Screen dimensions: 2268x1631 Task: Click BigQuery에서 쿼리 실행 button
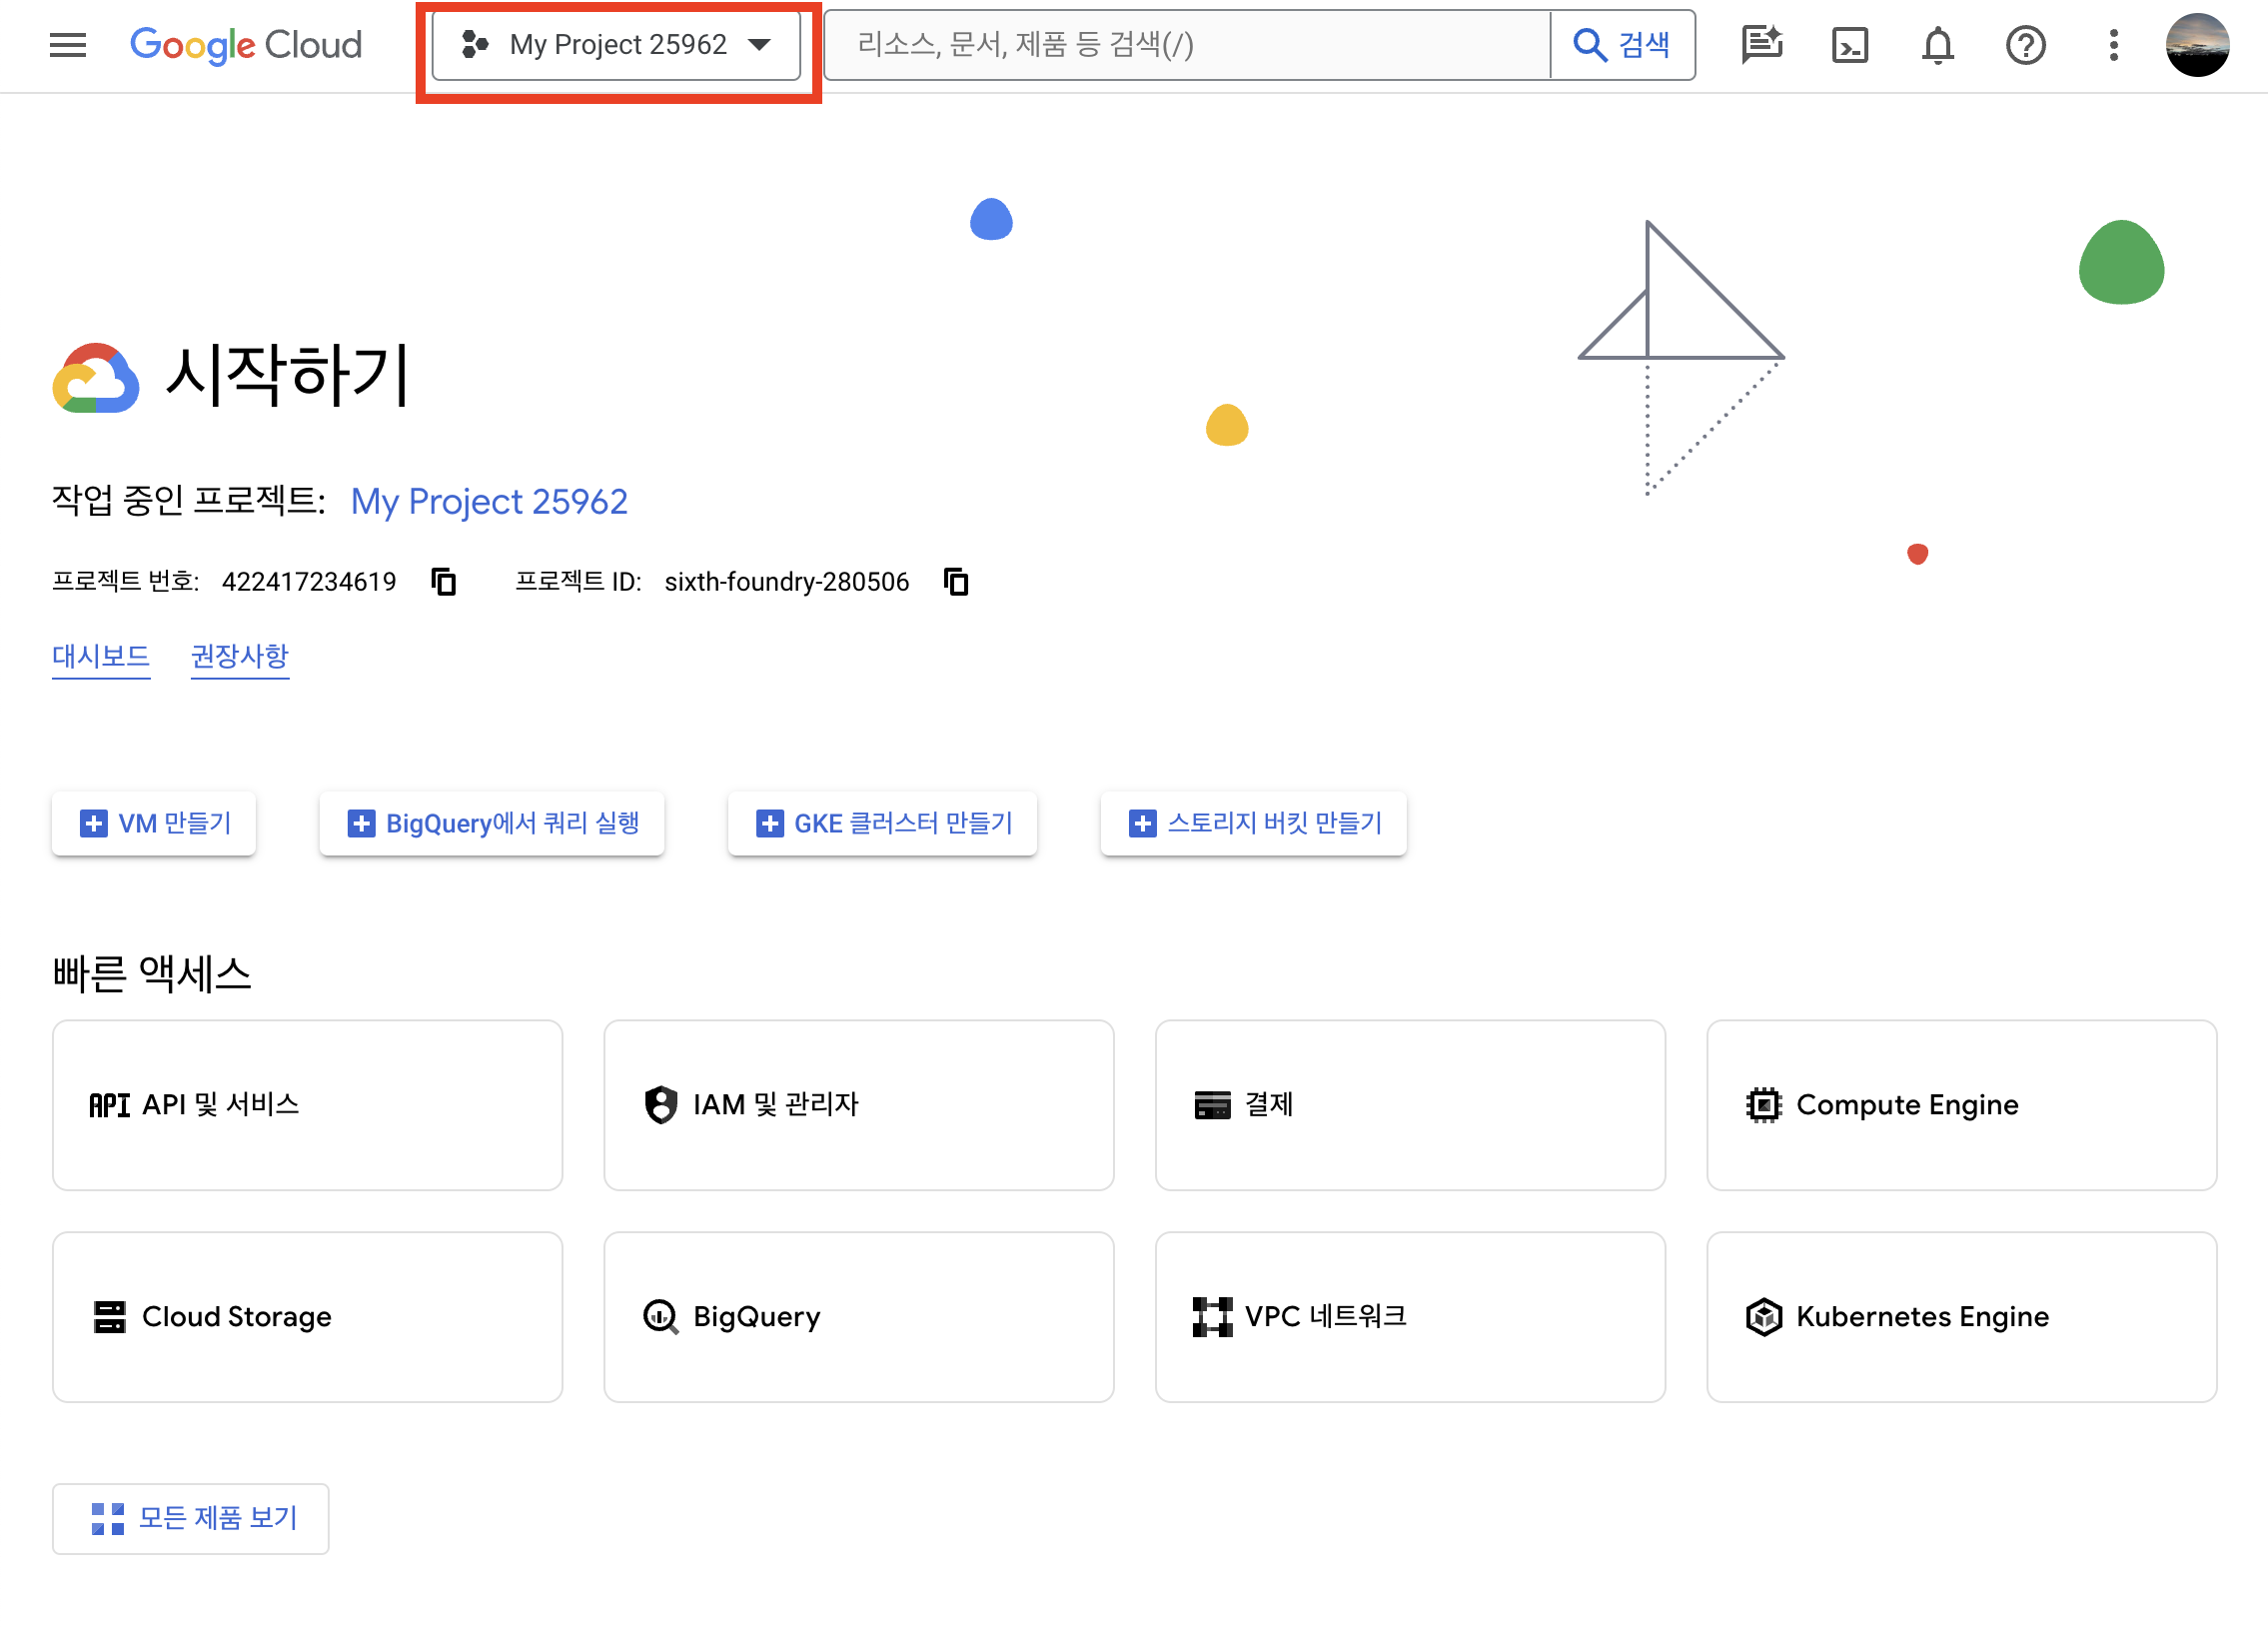492,823
